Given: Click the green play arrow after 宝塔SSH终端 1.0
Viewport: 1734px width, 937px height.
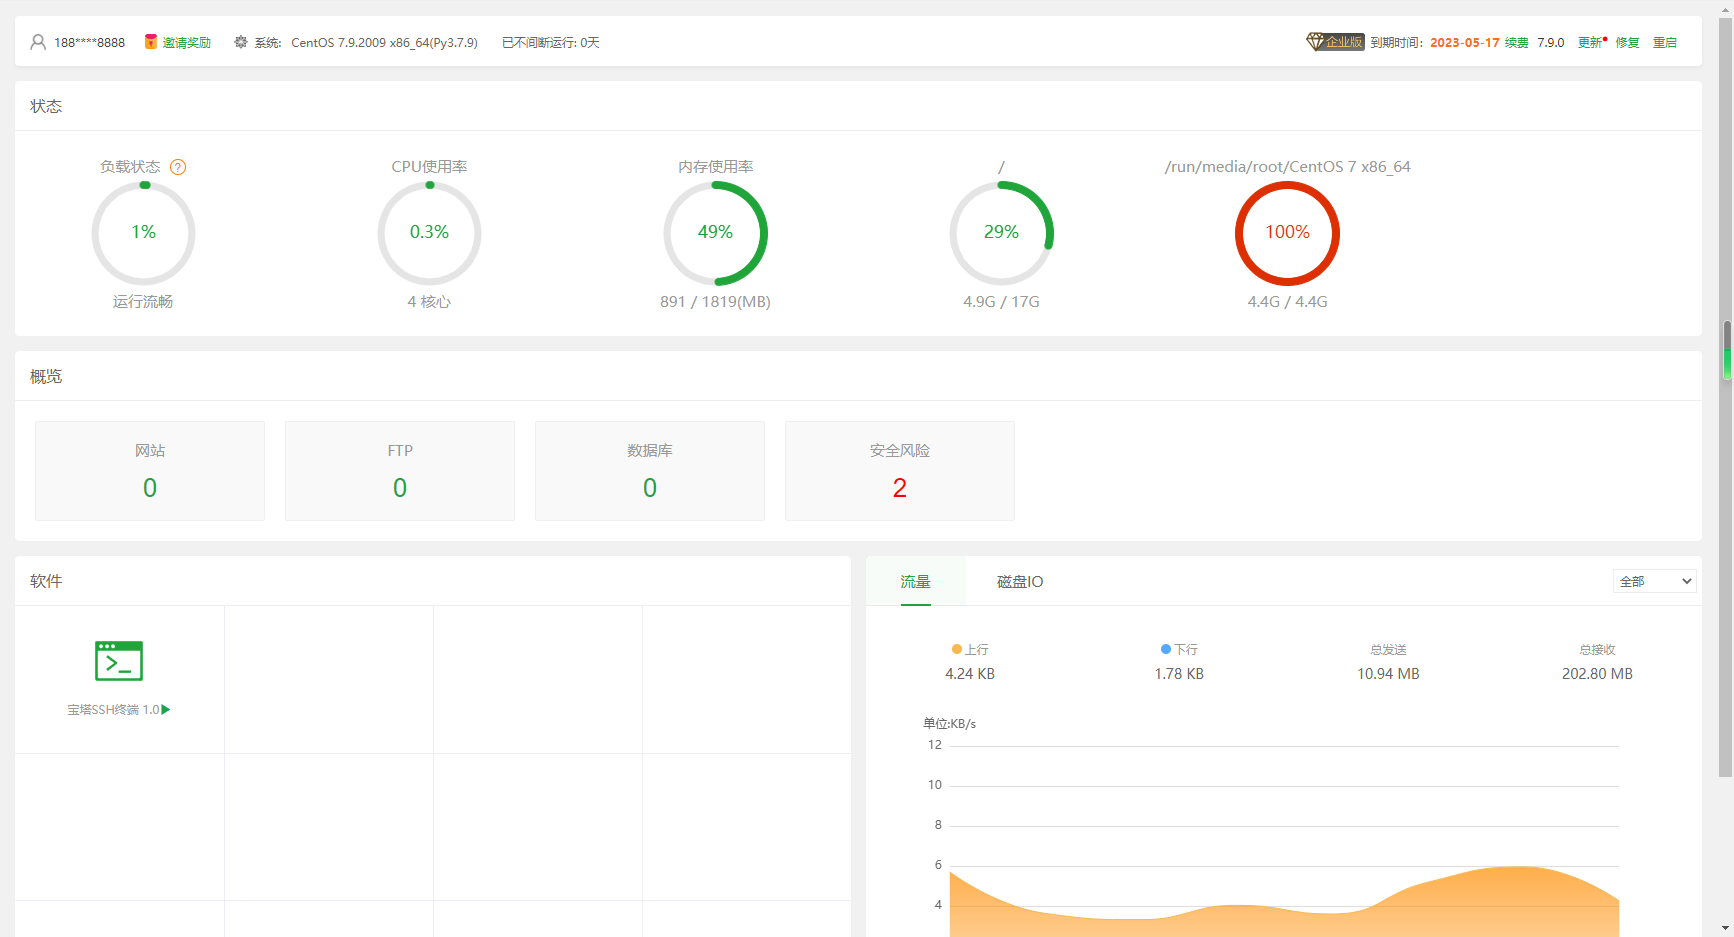Looking at the screenshot, I should (x=166, y=709).
